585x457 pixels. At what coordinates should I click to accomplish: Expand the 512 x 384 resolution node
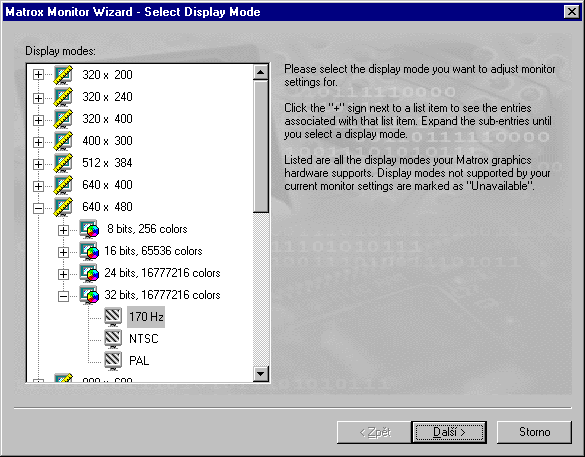38,164
